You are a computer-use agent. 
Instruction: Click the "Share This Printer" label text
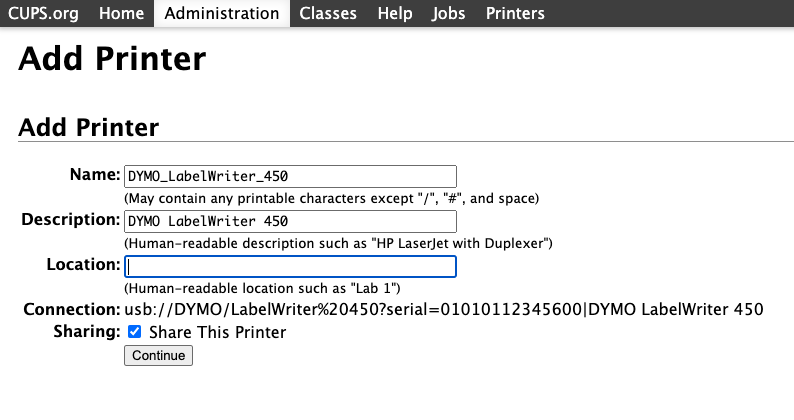[217, 332]
